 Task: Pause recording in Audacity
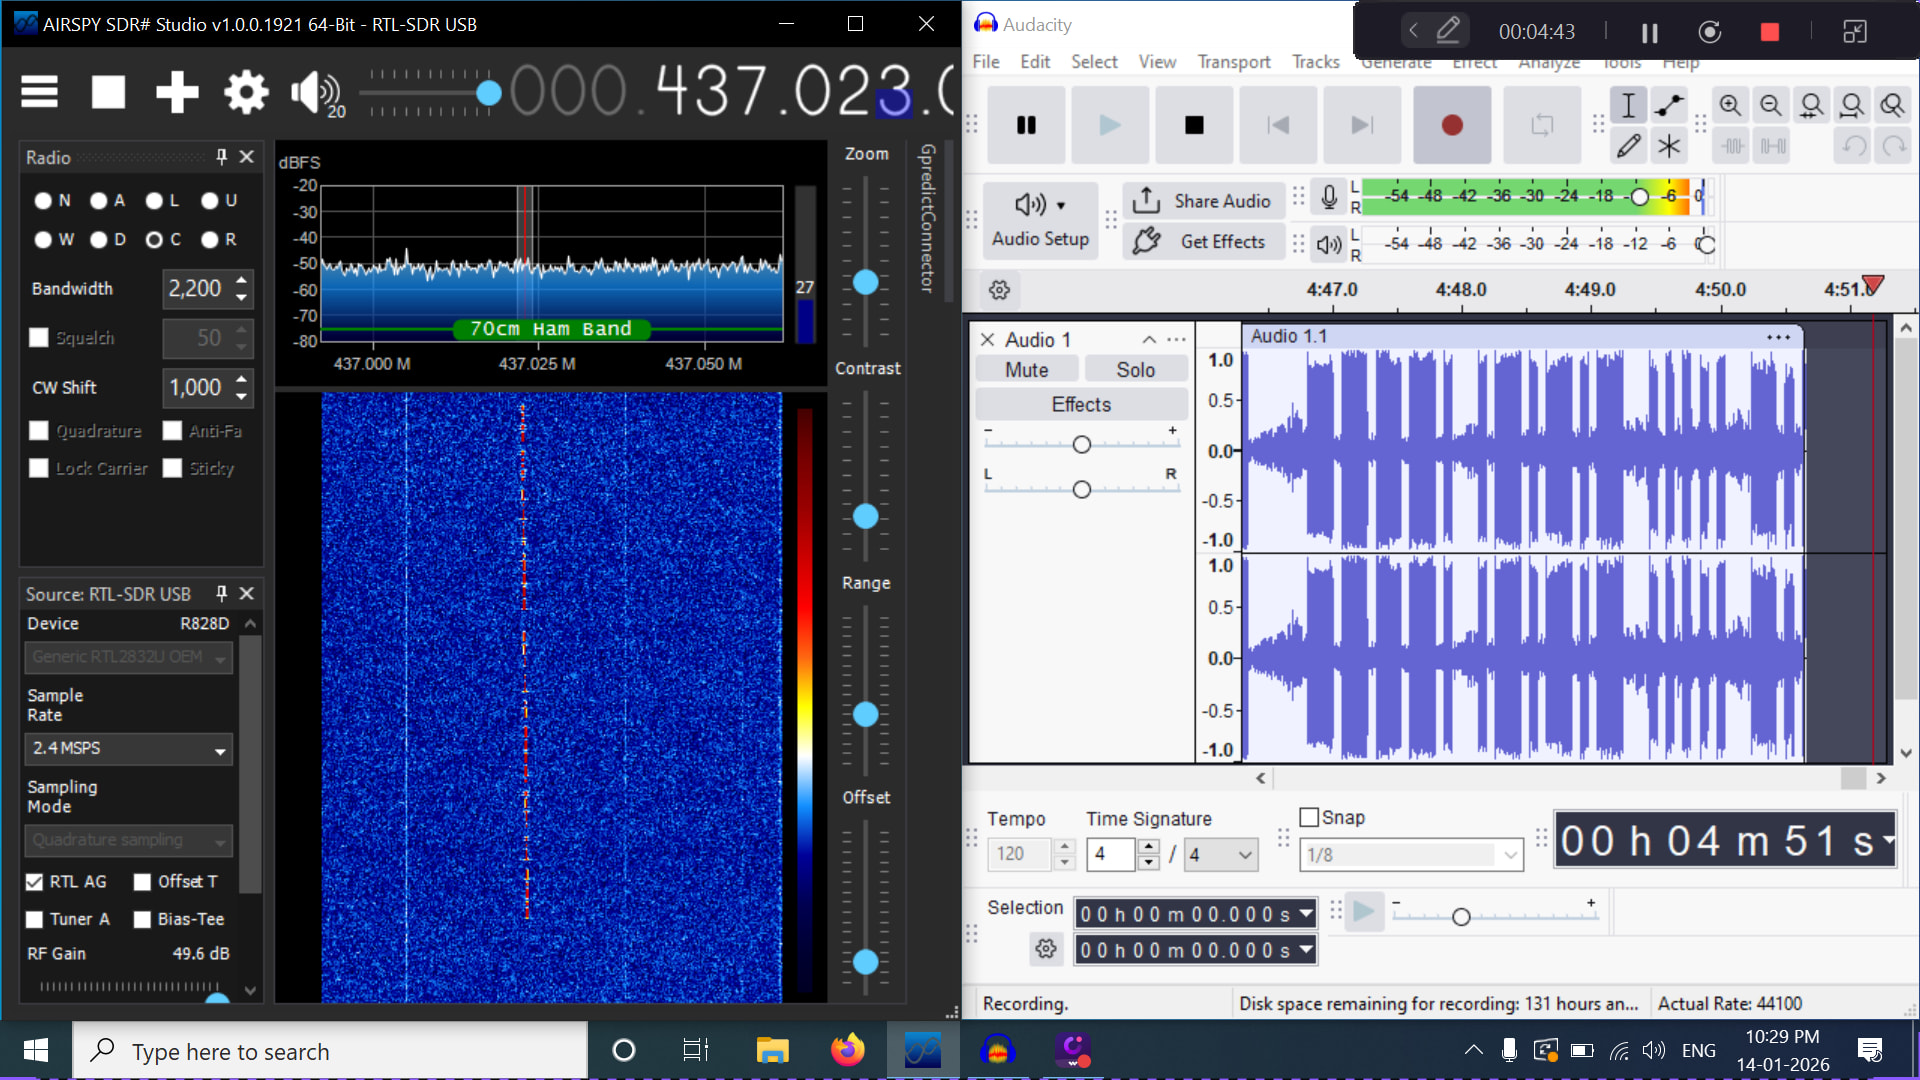pyautogui.click(x=1026, y=125)
